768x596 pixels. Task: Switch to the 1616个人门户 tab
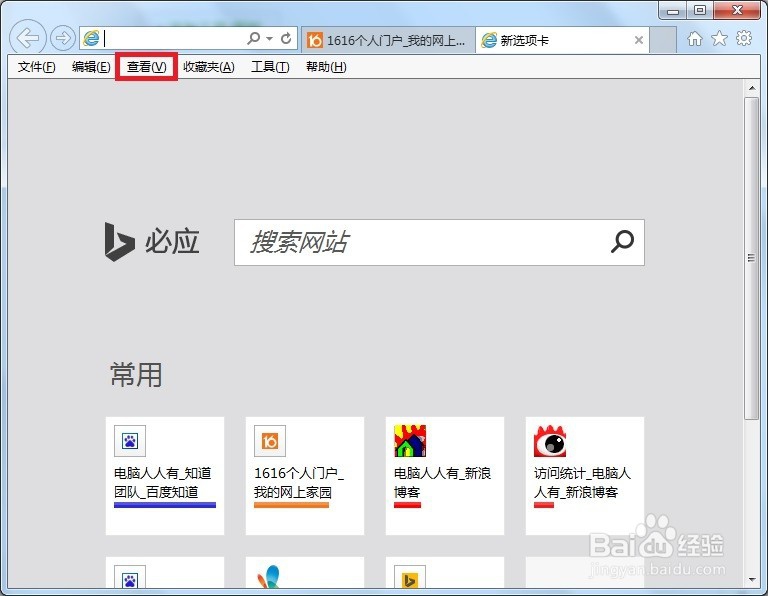(x=387, y=40)
